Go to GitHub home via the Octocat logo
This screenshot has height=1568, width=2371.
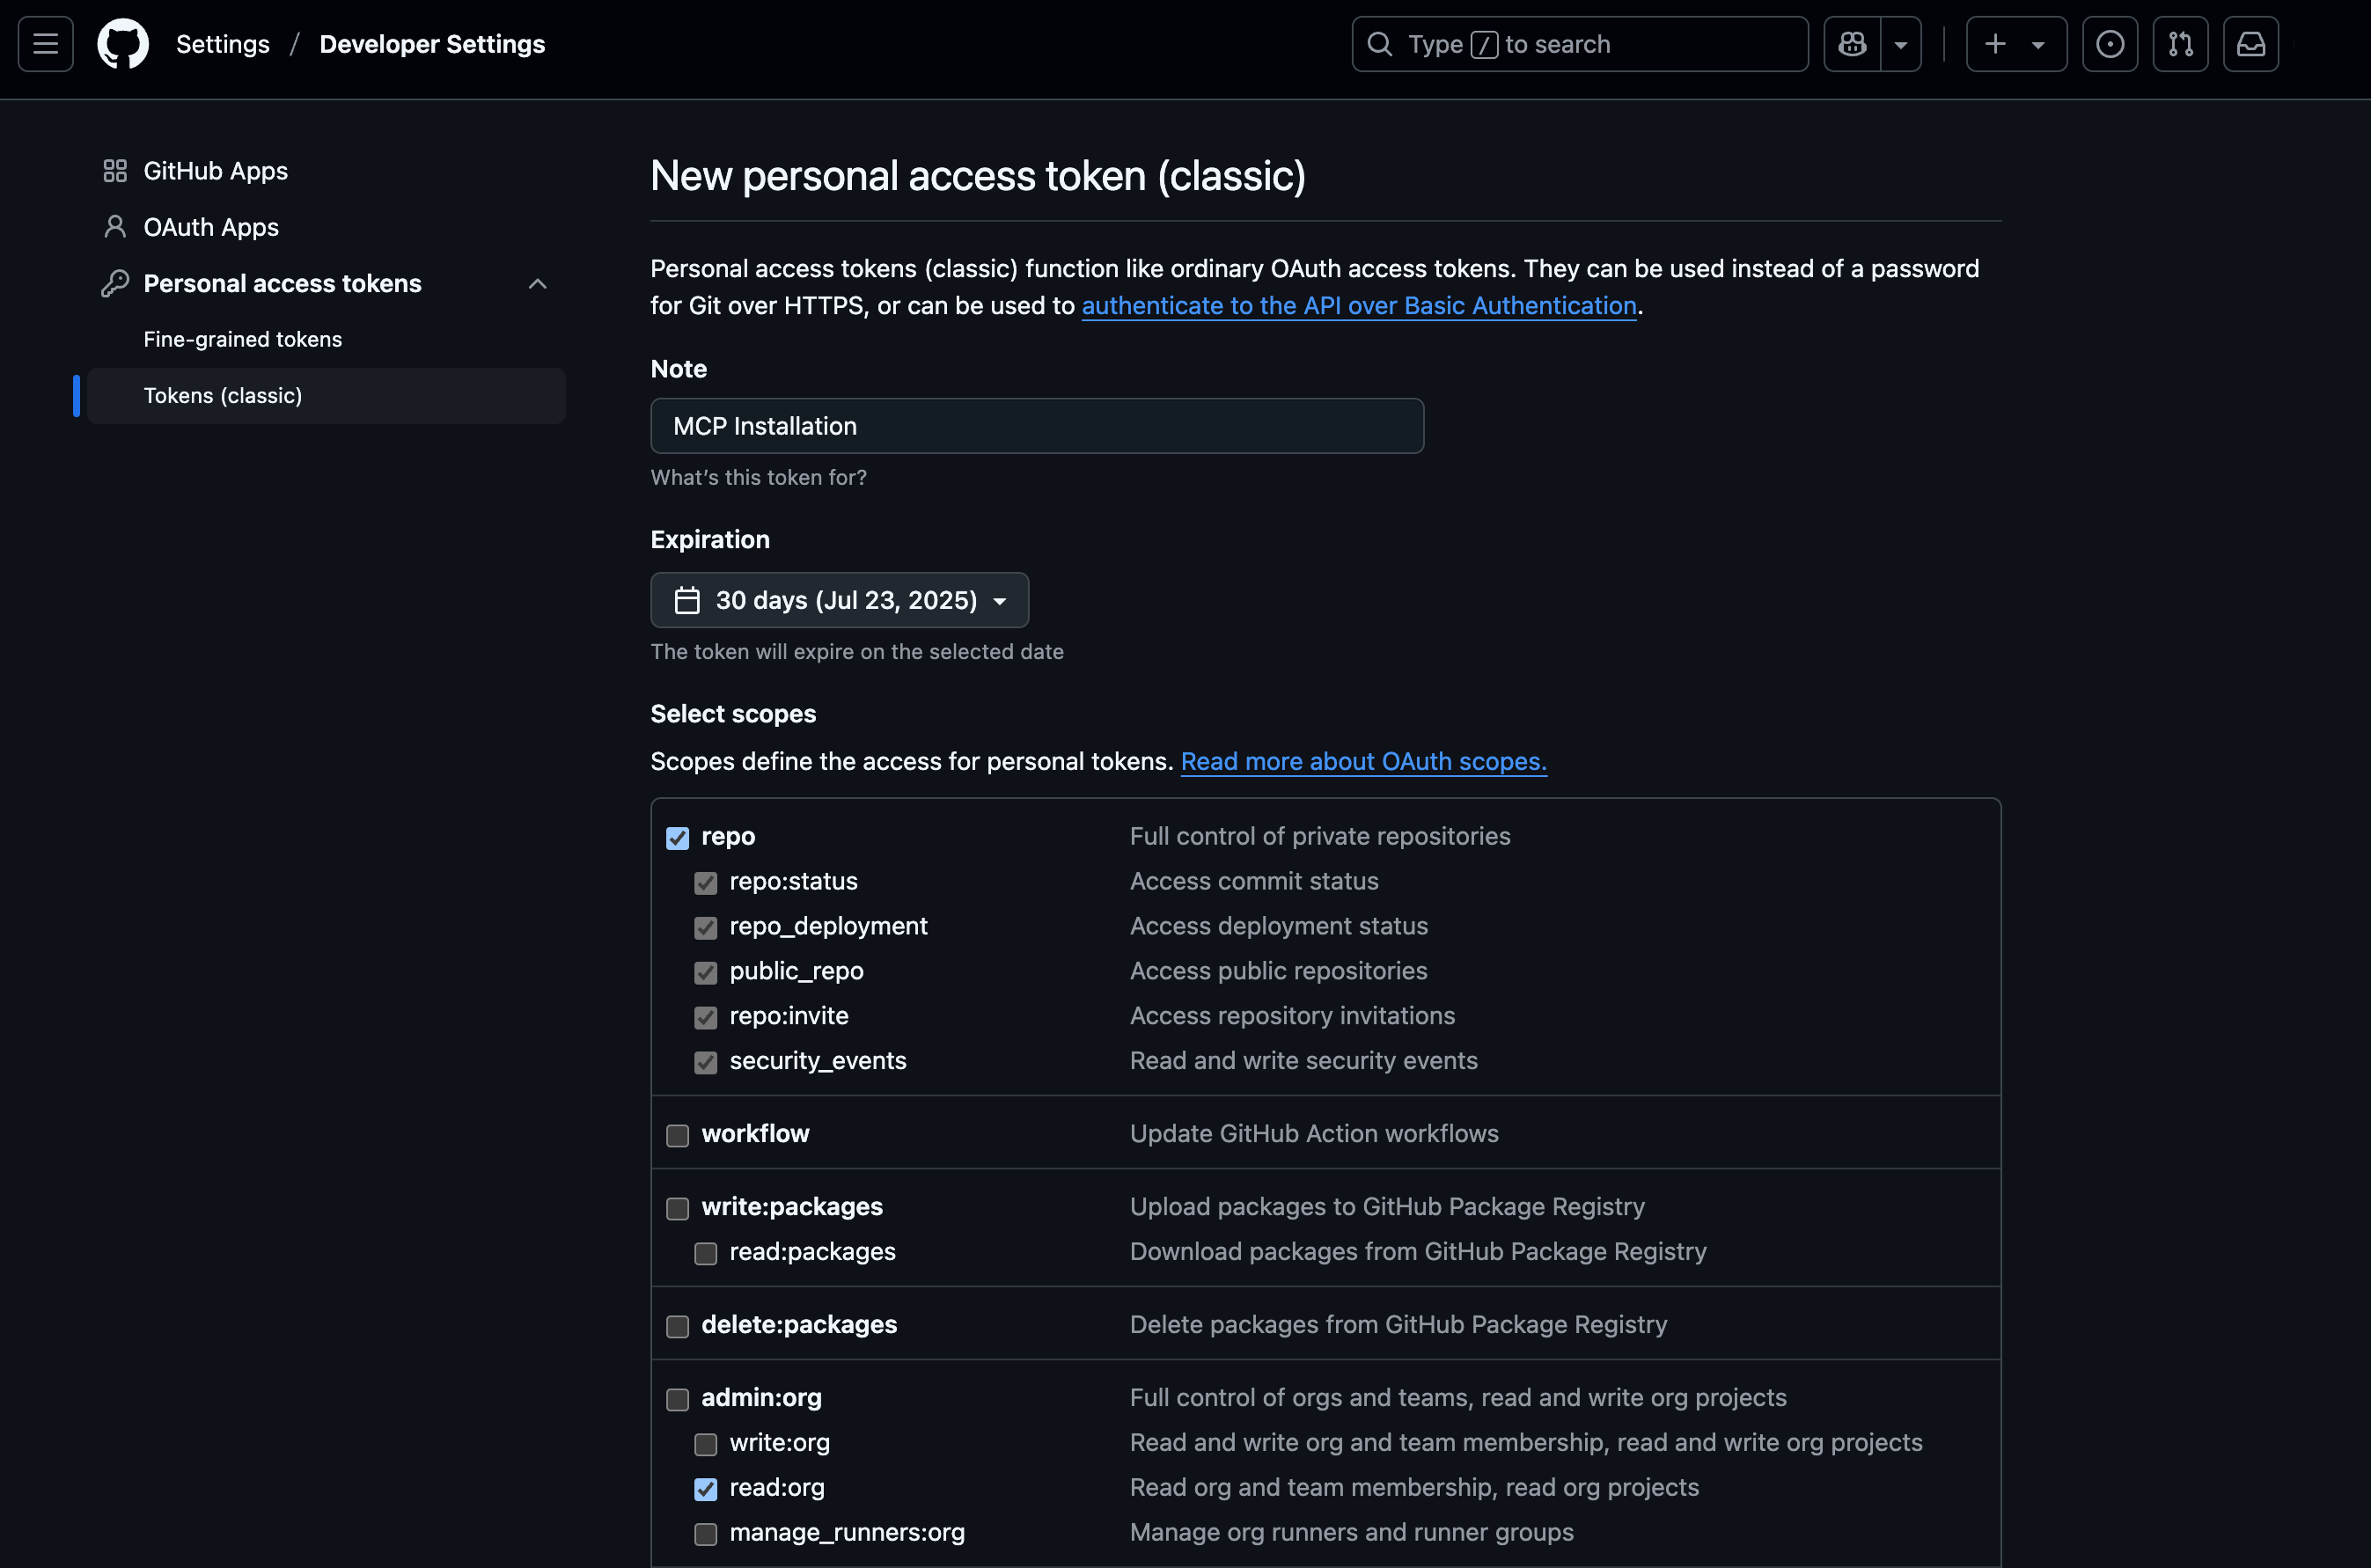coord(123,44)
